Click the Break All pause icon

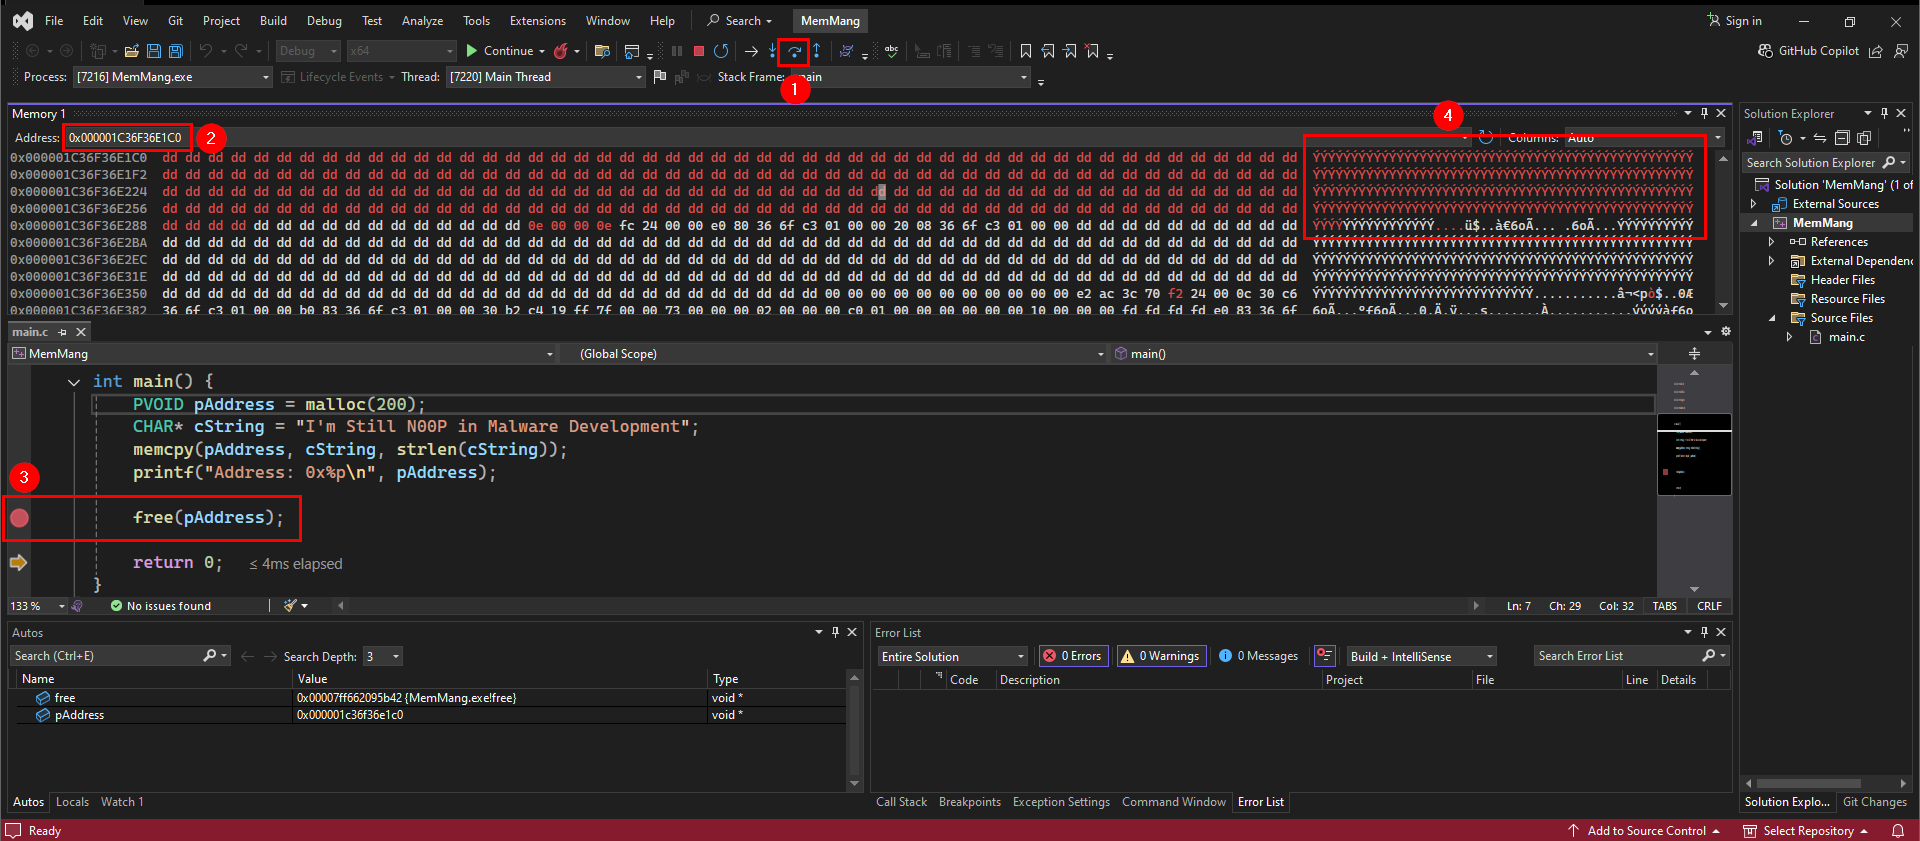click(x=677, y=51)
